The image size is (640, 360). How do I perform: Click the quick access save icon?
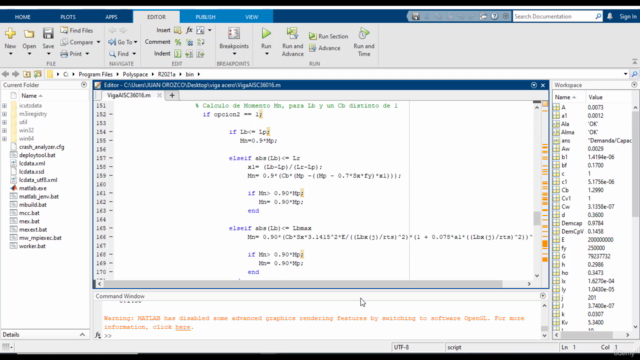(416, 16)
